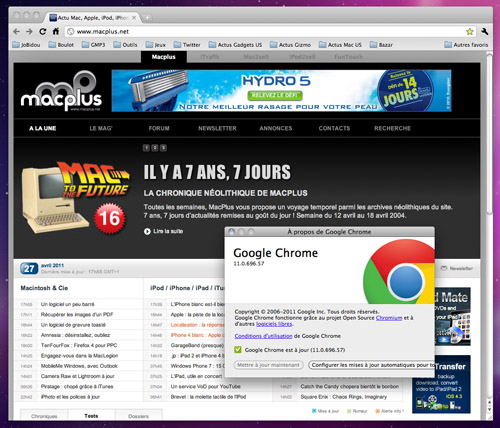Image resolution: width=500 pixels, height=428 pixels.
Task: Open the Twitter bookmarks folder
Action: click(x=187, y=45)
